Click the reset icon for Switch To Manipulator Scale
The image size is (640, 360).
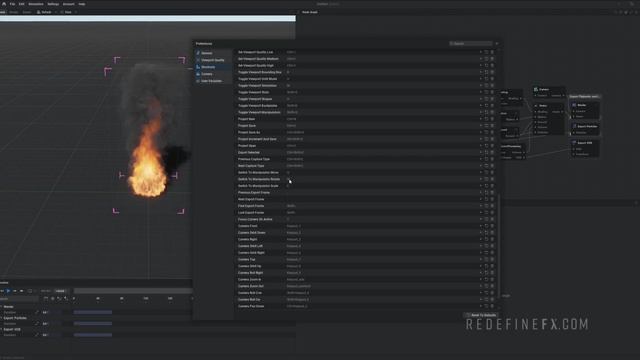pos(487,186)
